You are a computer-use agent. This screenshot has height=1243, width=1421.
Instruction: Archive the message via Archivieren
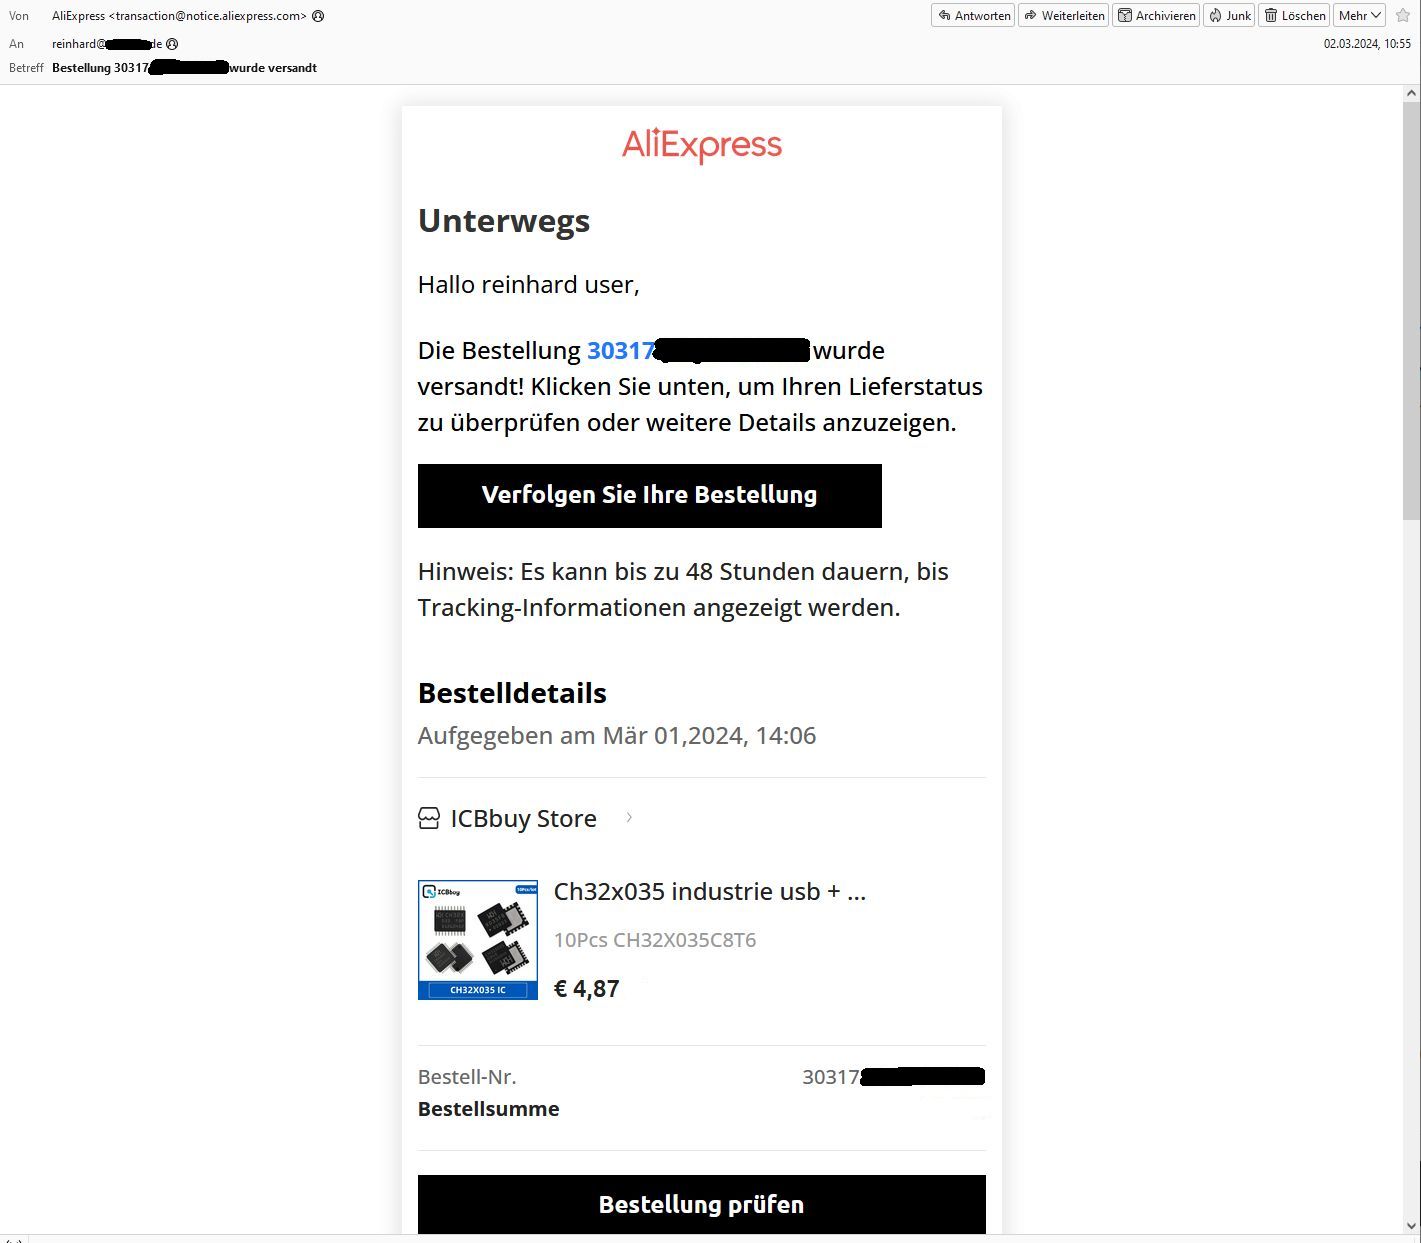click(1157, 16)
